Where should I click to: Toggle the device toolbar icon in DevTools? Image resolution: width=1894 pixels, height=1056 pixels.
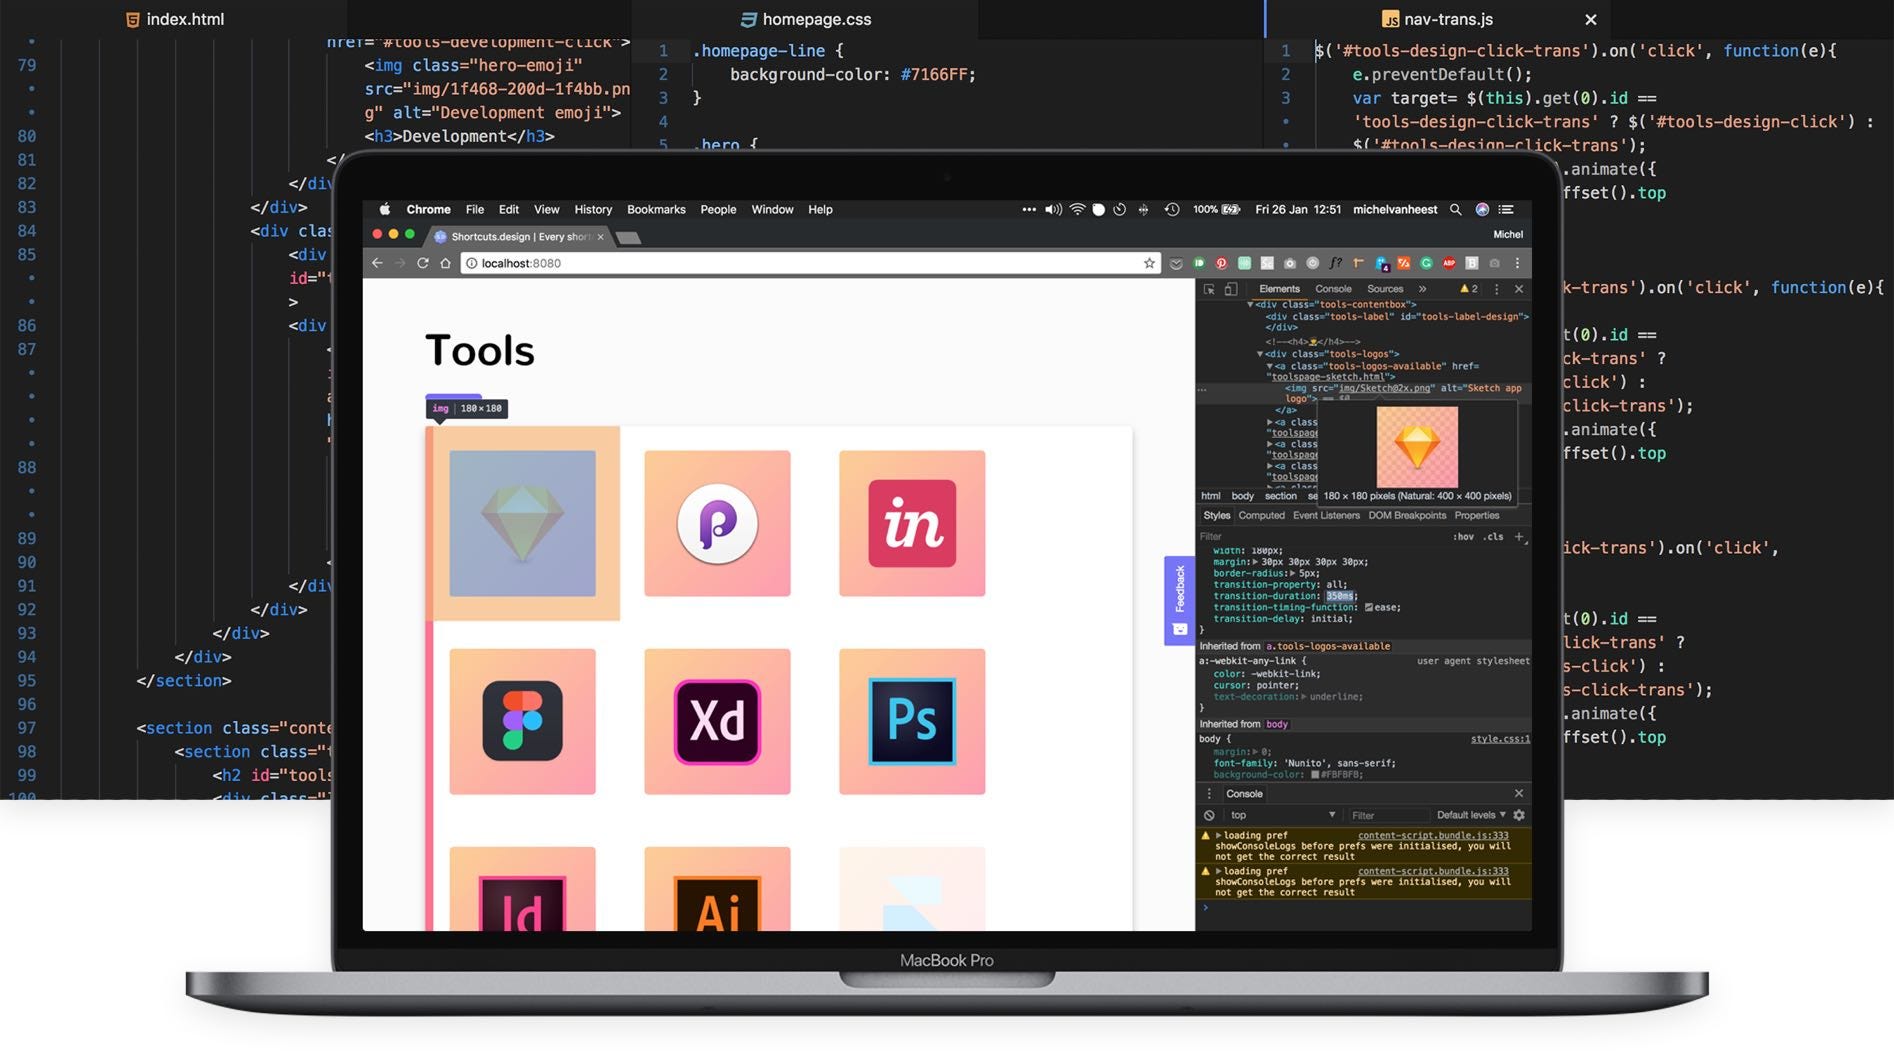1232,290
